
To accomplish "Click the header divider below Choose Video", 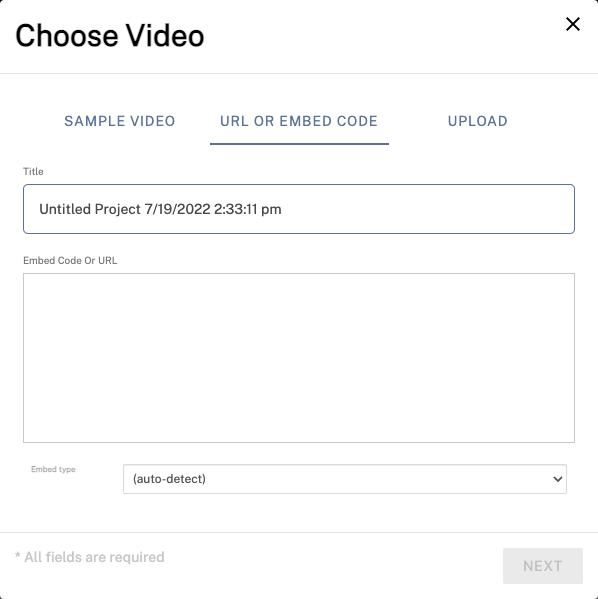I will coord(299,73).
